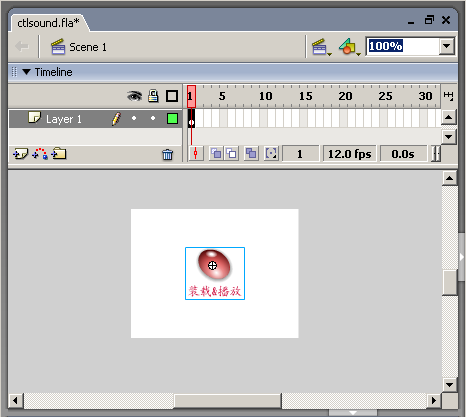Delete layer with trash icon

[x=167, y=154]
